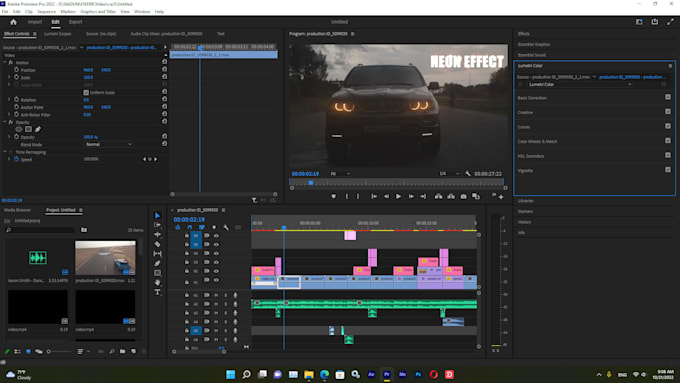Image resolution: width=680 pixels, height=383 pixels.
Task: Select the Slip tool
Action: pos(157,254)
